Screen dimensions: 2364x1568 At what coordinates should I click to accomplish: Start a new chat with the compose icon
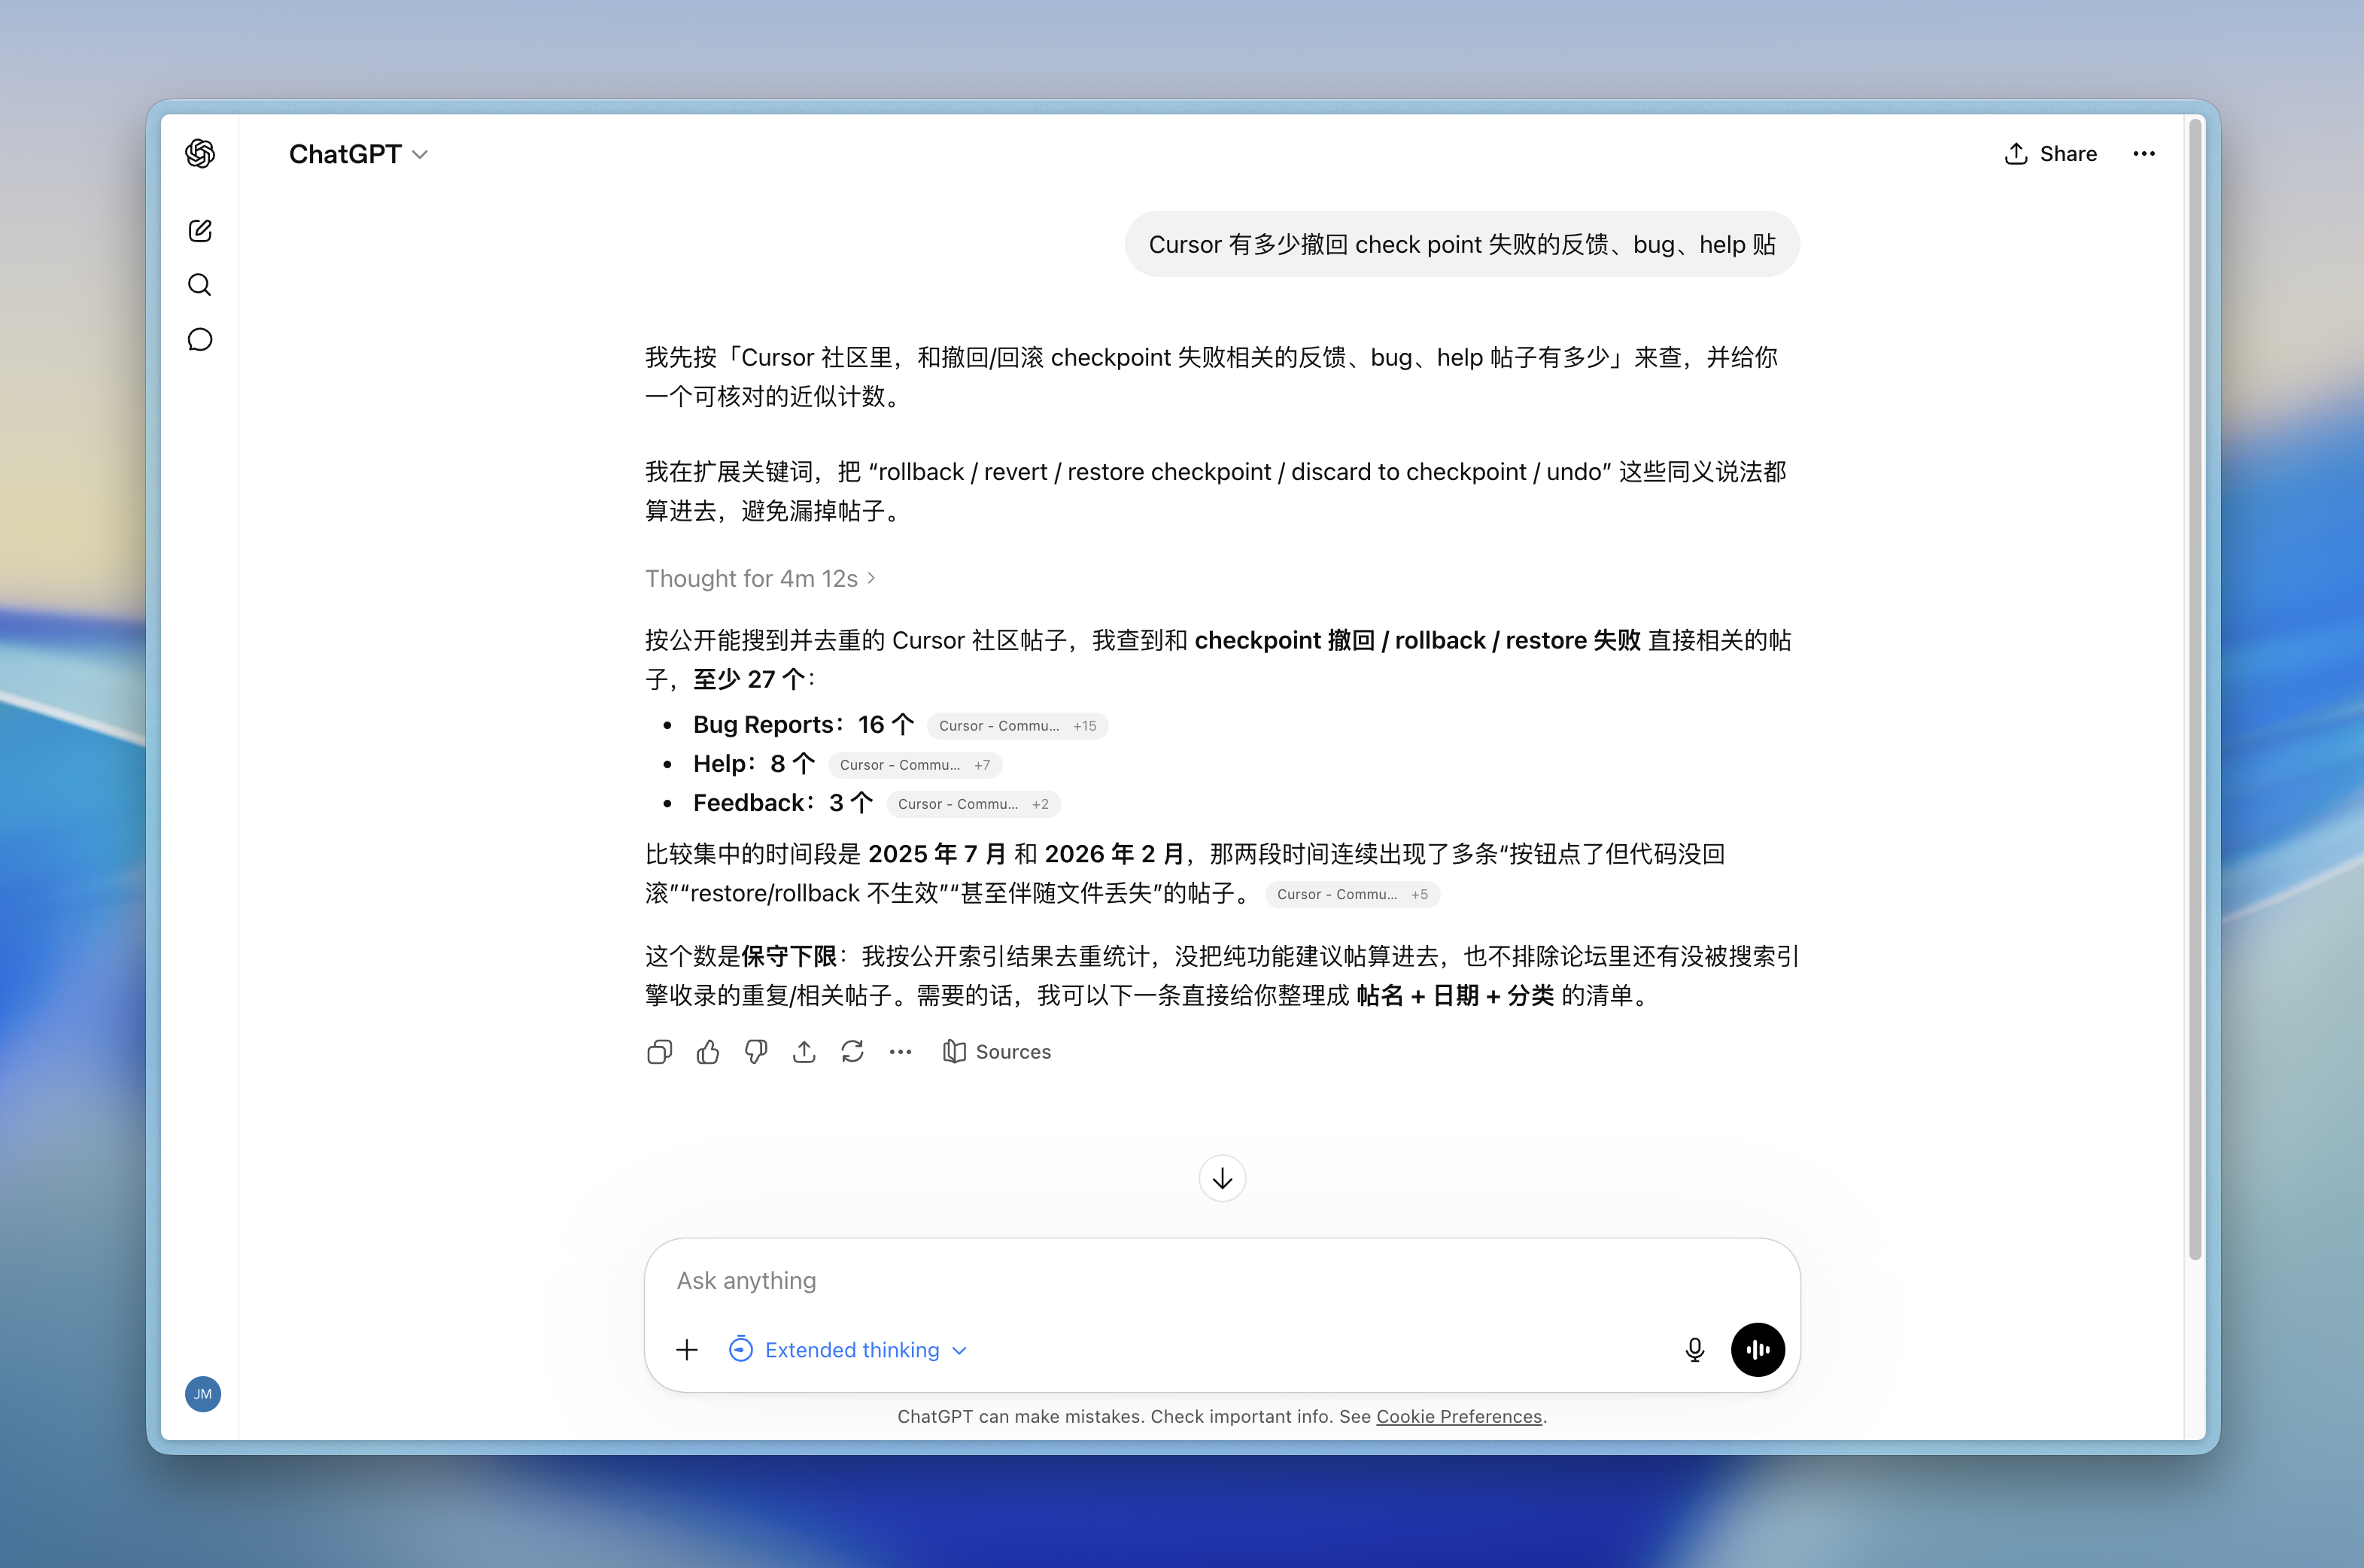200,231
